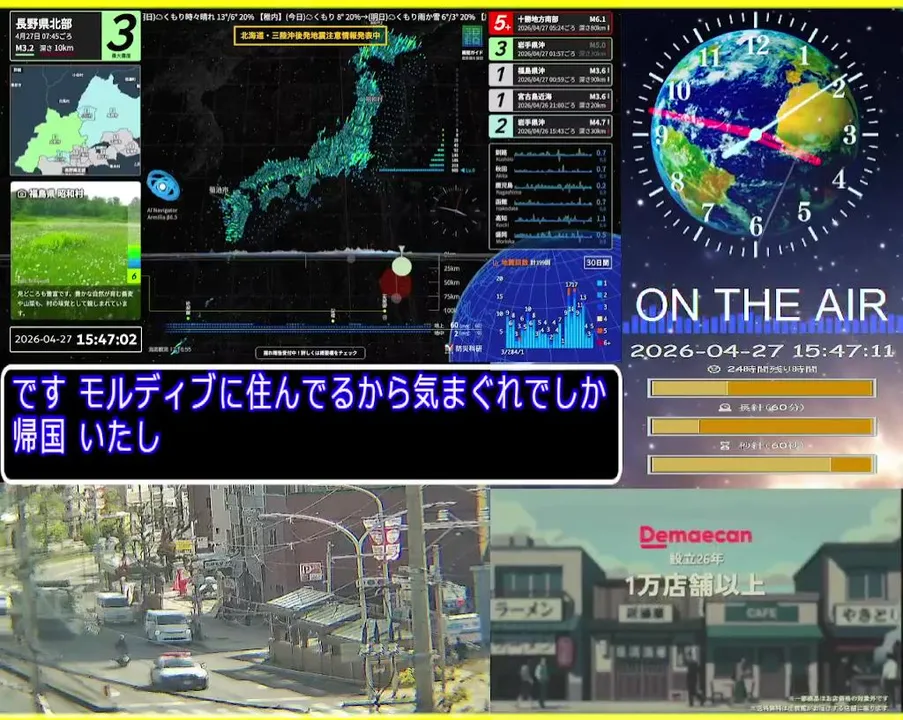Click the legend swatch for intensity 6+
This screenshot has width=903, height=720.
(600, 342)
